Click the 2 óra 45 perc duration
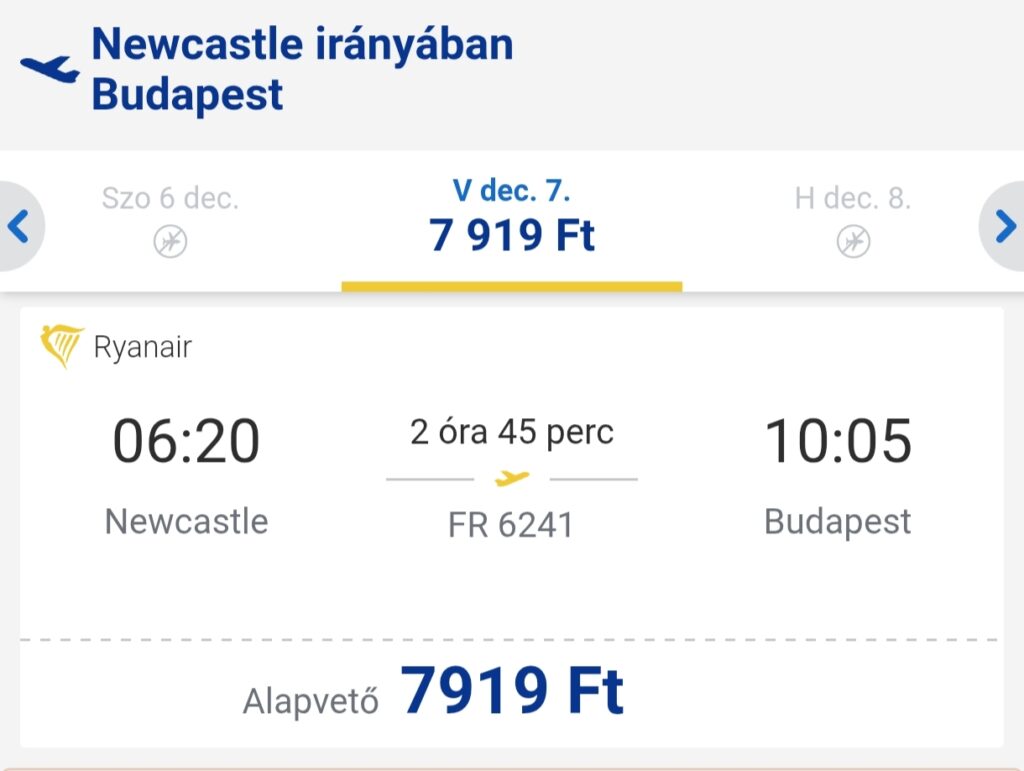The width and height of the screenshot is (1024, 771). click(x=512, y=432)
